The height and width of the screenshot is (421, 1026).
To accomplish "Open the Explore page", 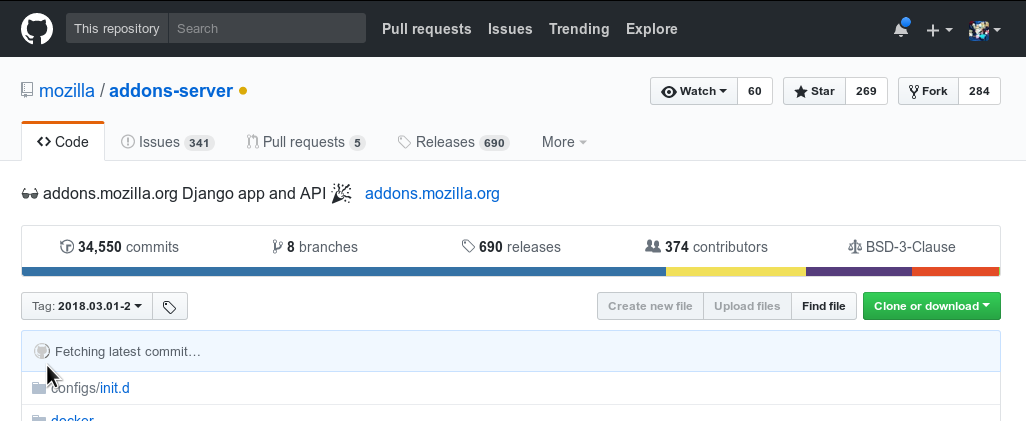I will [x=652, y=29].
